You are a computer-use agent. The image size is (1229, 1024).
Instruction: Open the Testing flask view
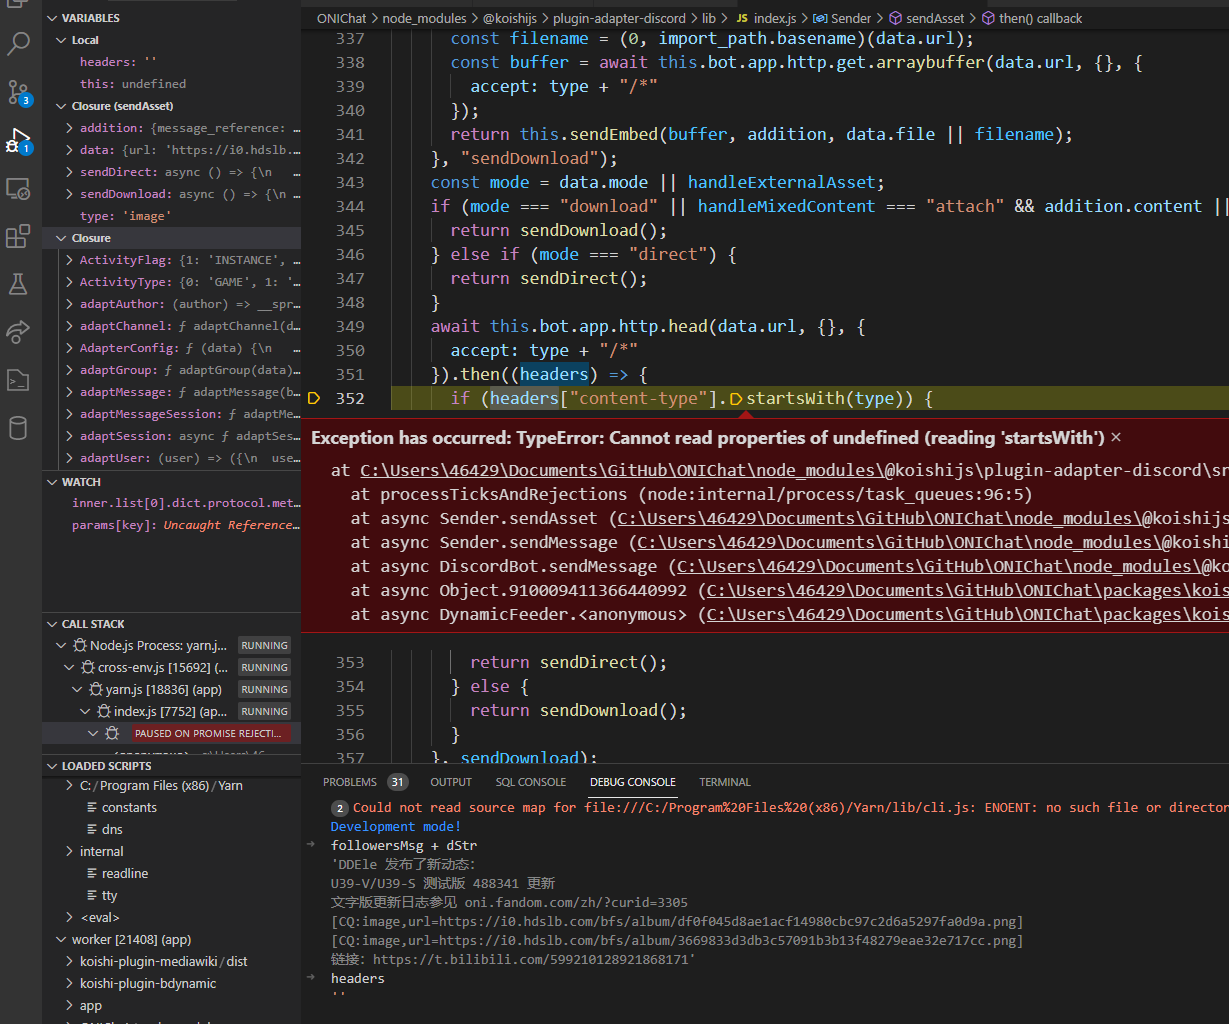coord(18,284)
